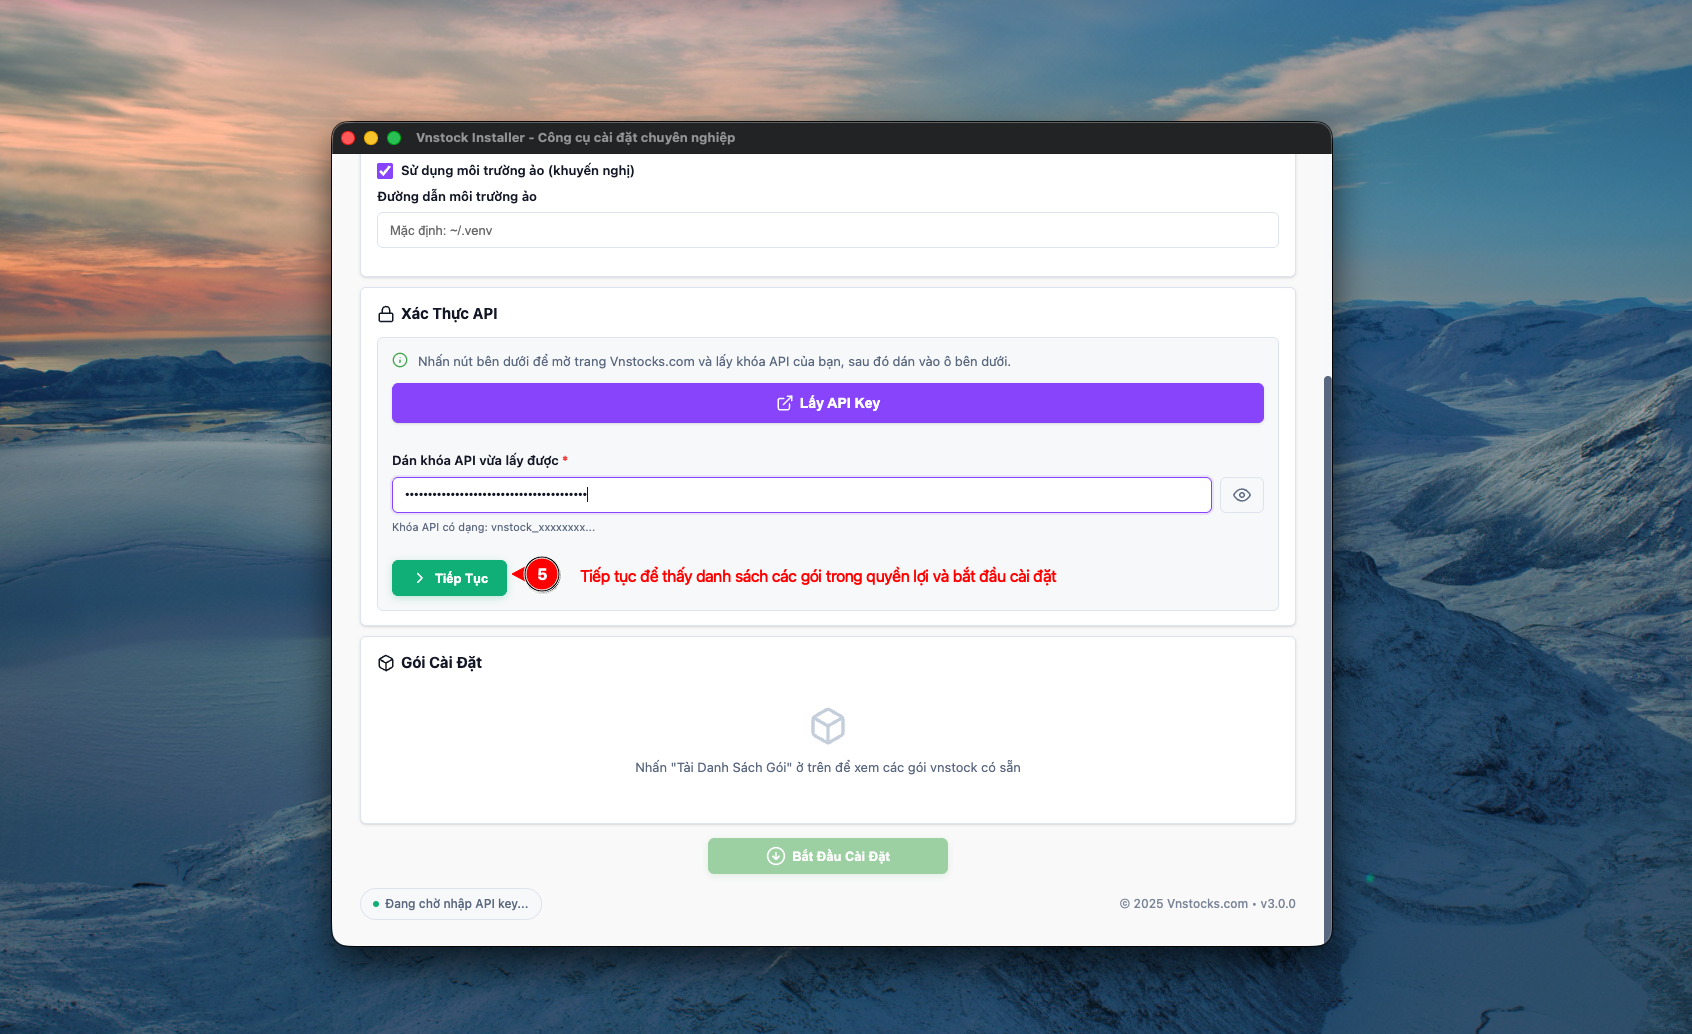This screenshot has width=1692, height=1034.
Task: Click the download icon on "Bắt Đầu Cài Đặt"
Action: 775,856
